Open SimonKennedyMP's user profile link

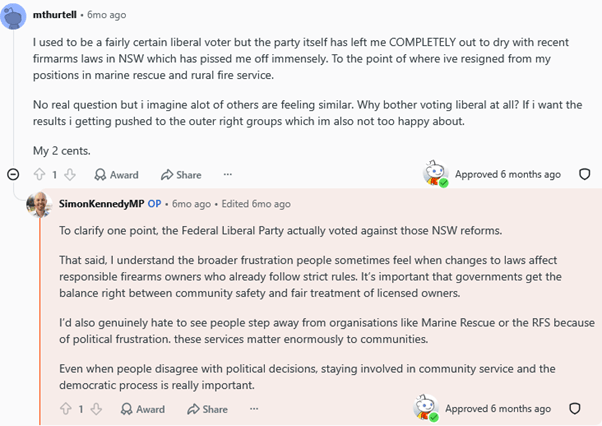tap(101, 204)
